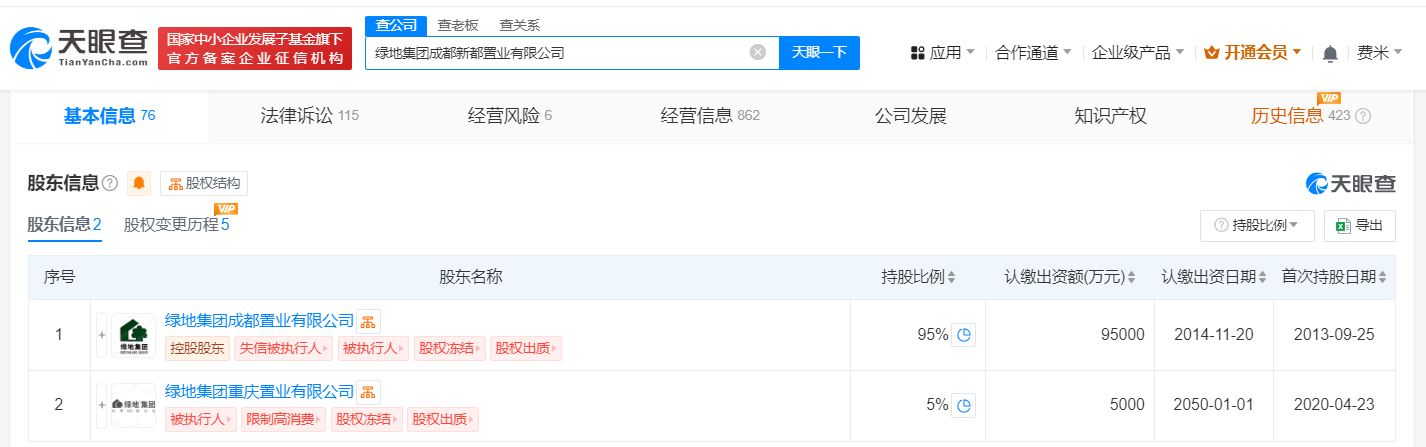Viewport: 1426px width, 447px height.
Task: Open equity structure icon for 绿地集团成都置业有限公司
Action: click(x=369, y=321)
